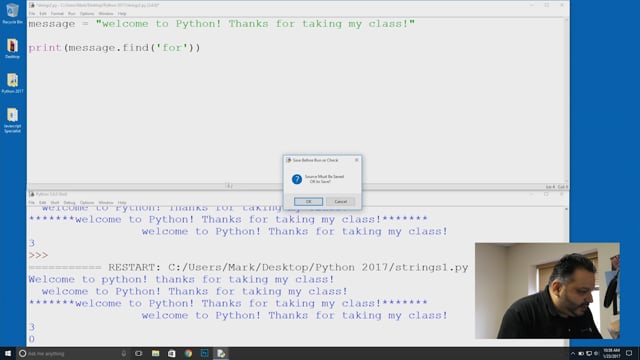Click the 'message' variable in the editor code

(x=52, y=24)
